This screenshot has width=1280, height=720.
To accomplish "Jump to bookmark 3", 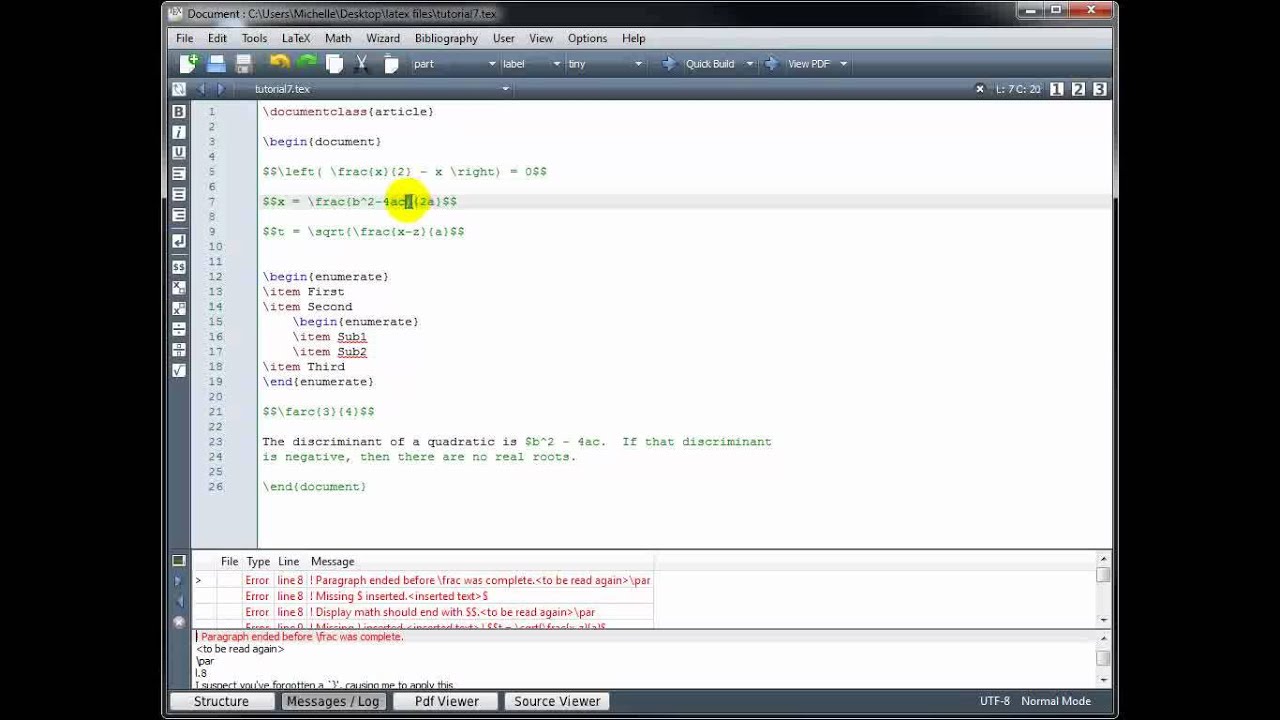I will coord(1100,89).
